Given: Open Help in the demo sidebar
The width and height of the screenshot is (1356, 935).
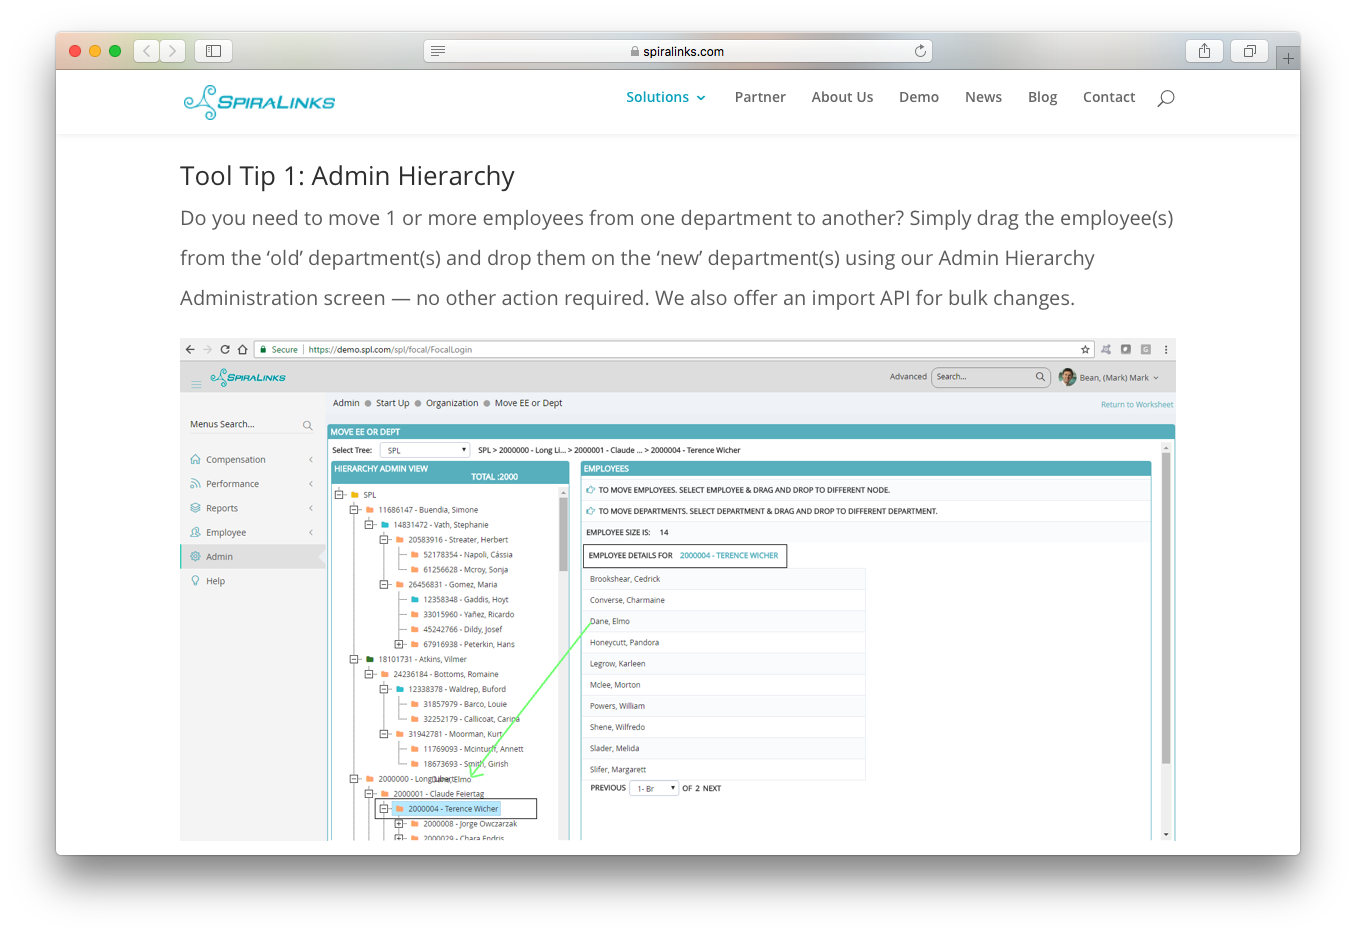Looking at the screenshot, I should click(x=215, y=581).
